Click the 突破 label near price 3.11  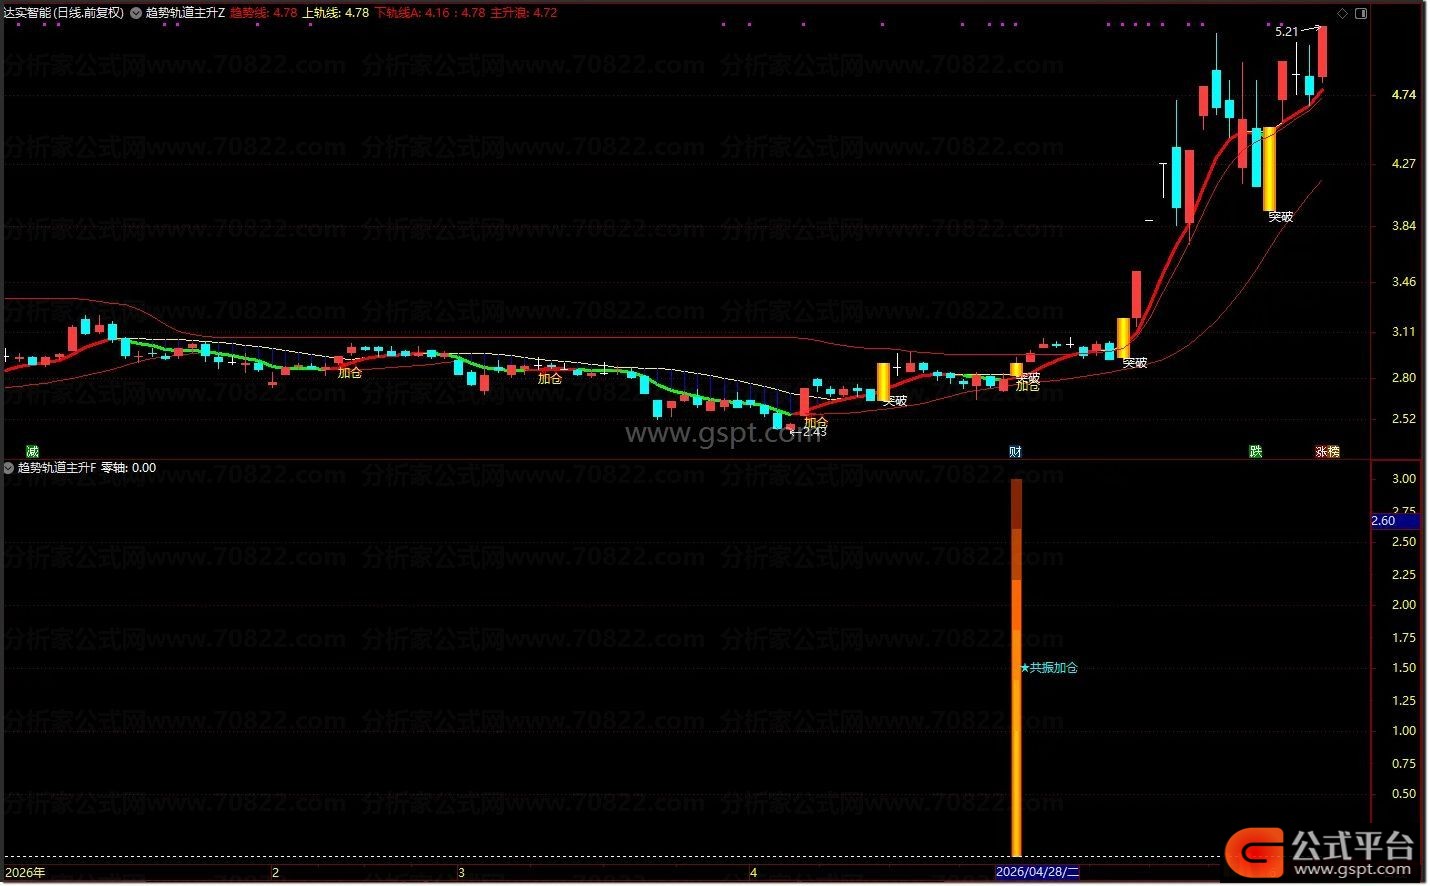coord(1134,363)
